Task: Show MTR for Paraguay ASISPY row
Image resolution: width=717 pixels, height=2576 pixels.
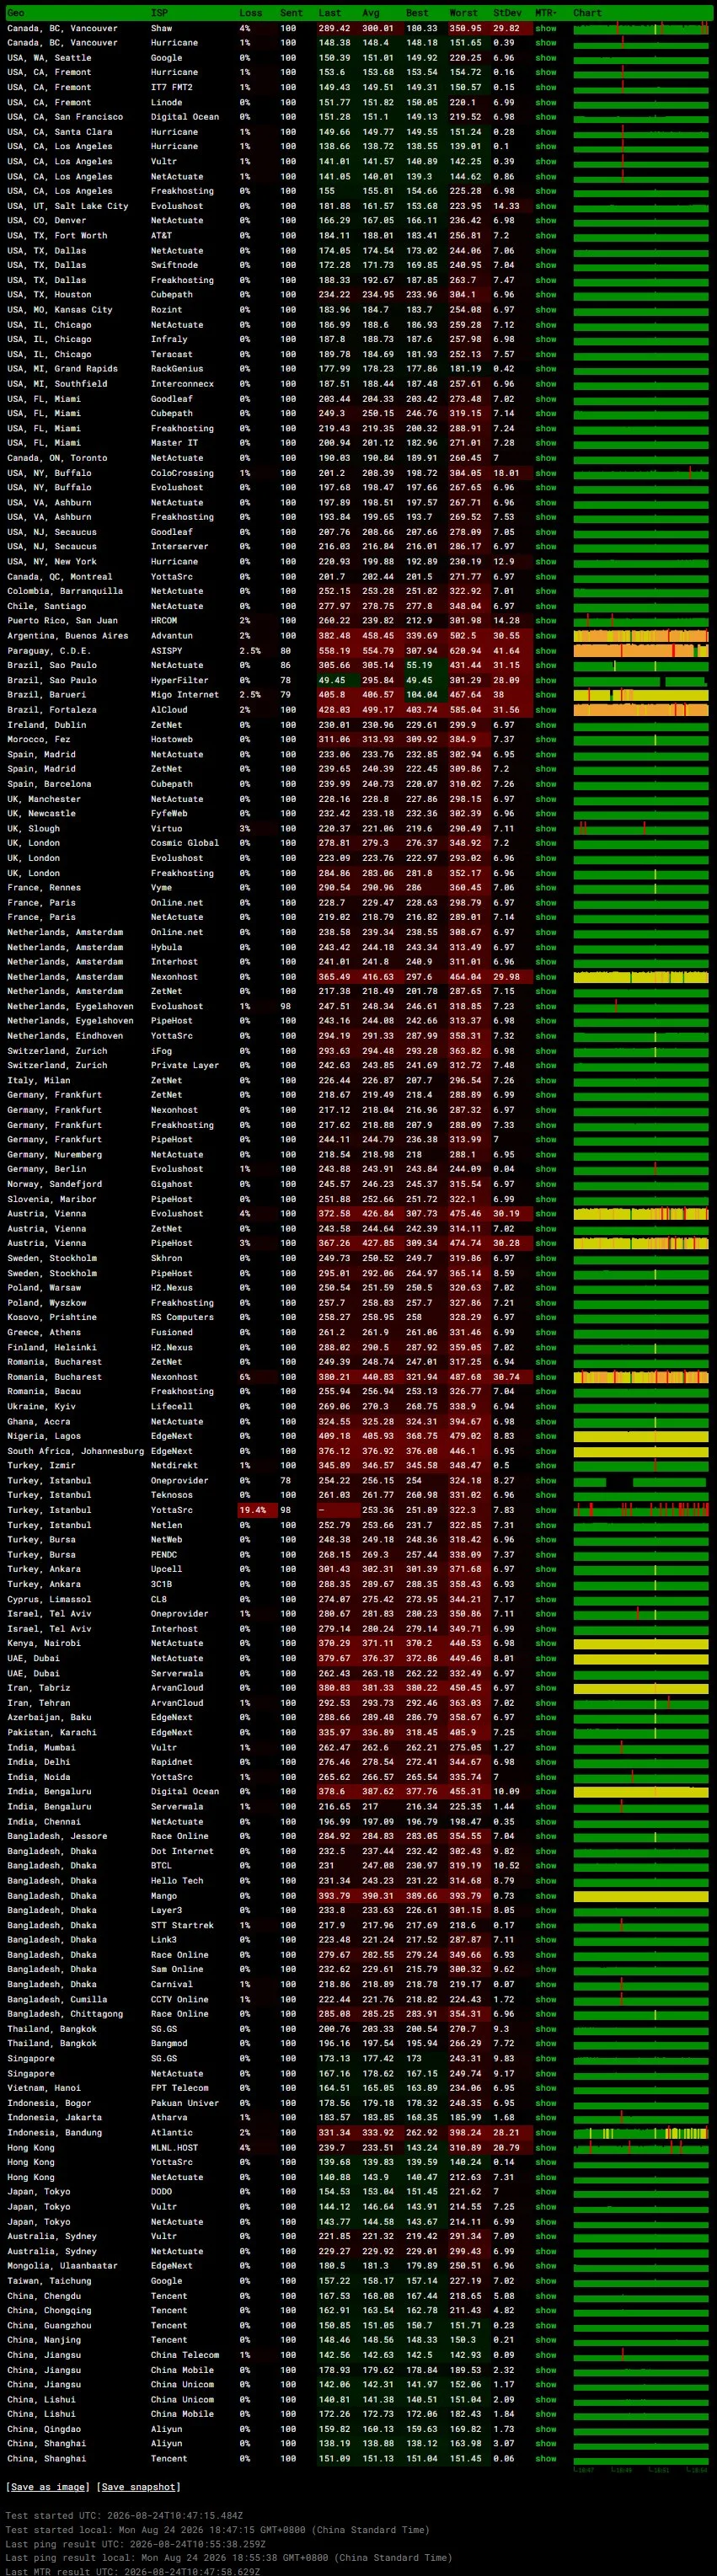Action: pyautogui.click(x=545, y=651)
